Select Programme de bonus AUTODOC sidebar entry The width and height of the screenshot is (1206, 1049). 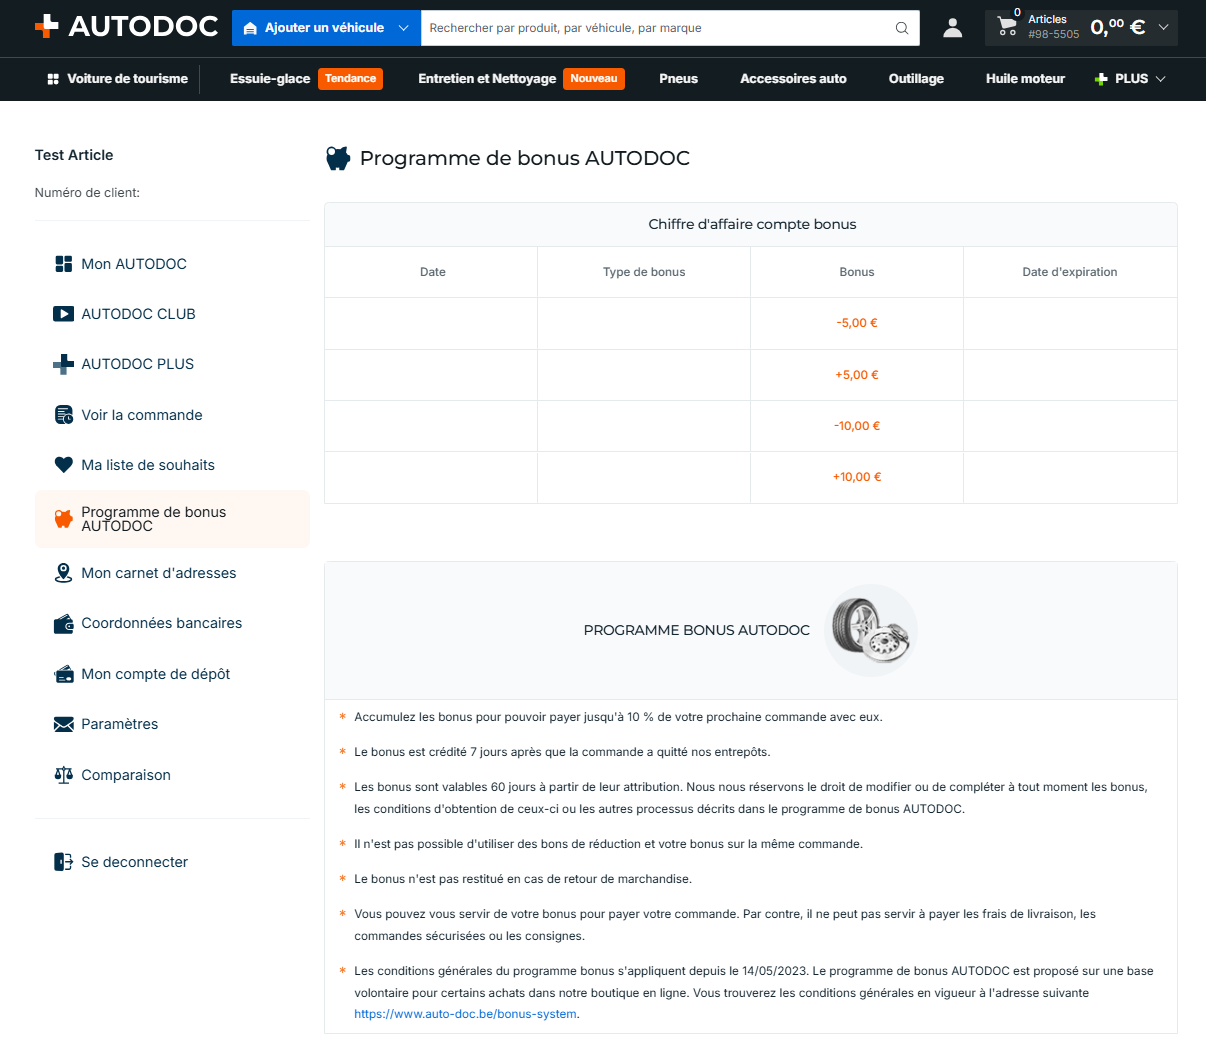pos(172,519)
